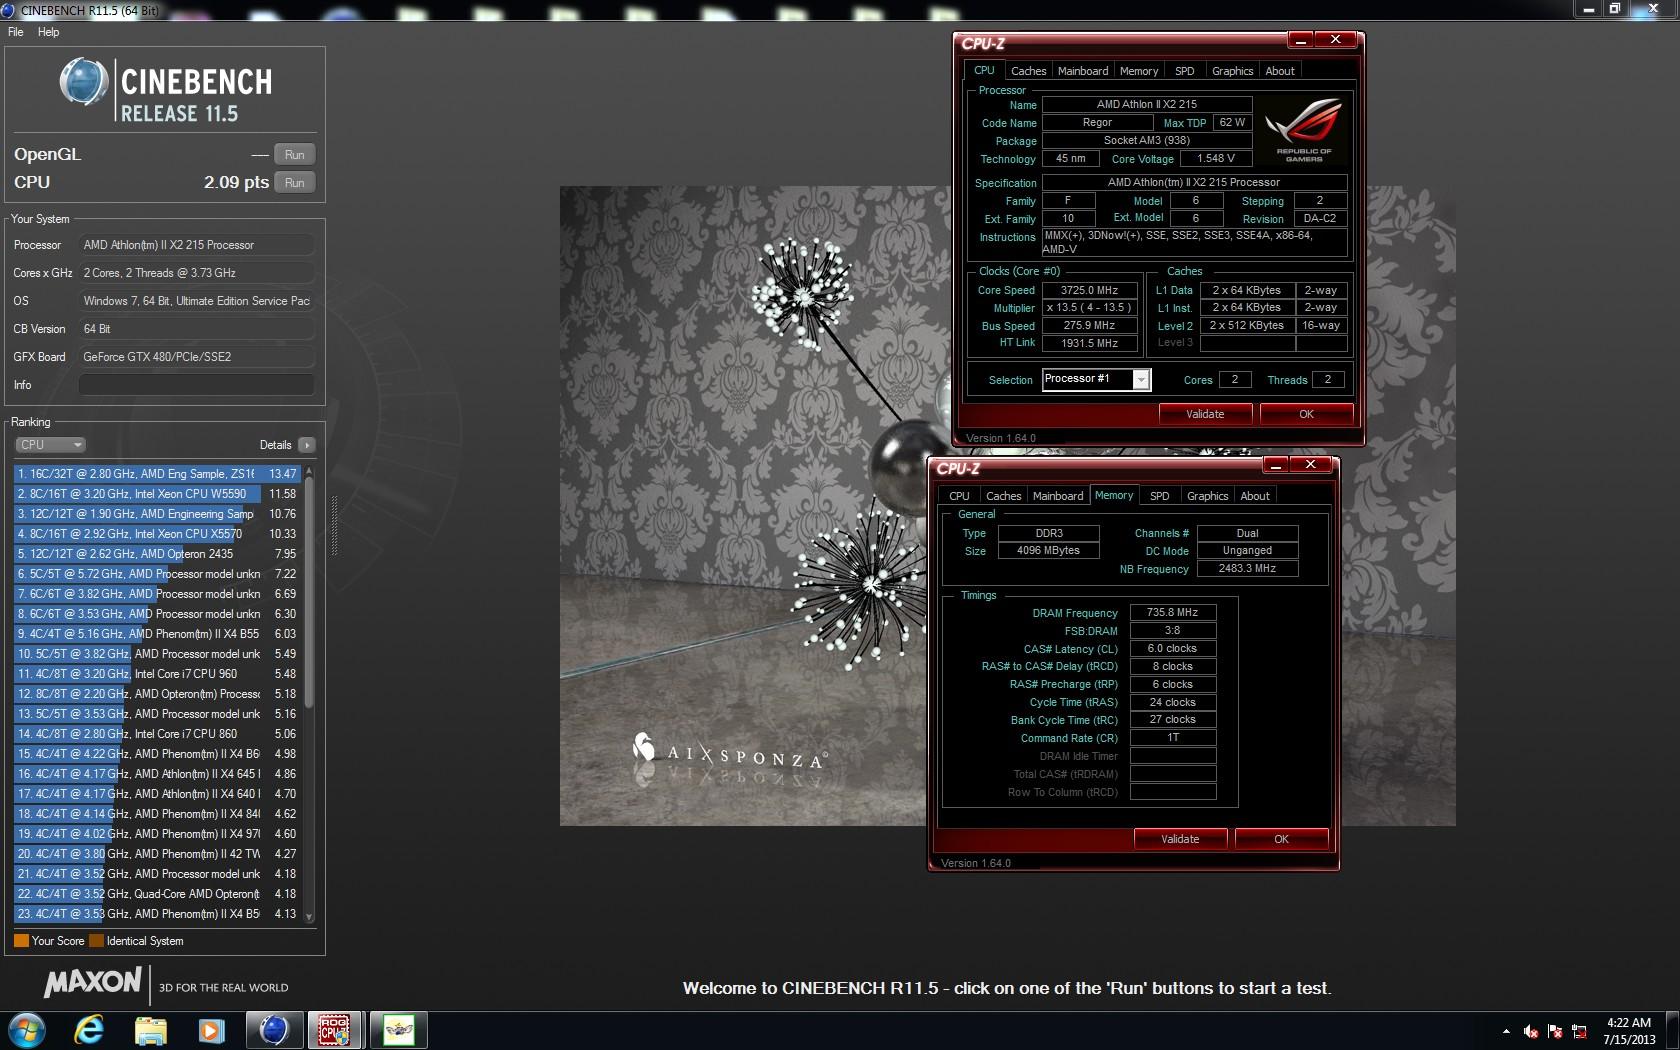Open Windows Media Player taskbar icon

[211, 1030]
